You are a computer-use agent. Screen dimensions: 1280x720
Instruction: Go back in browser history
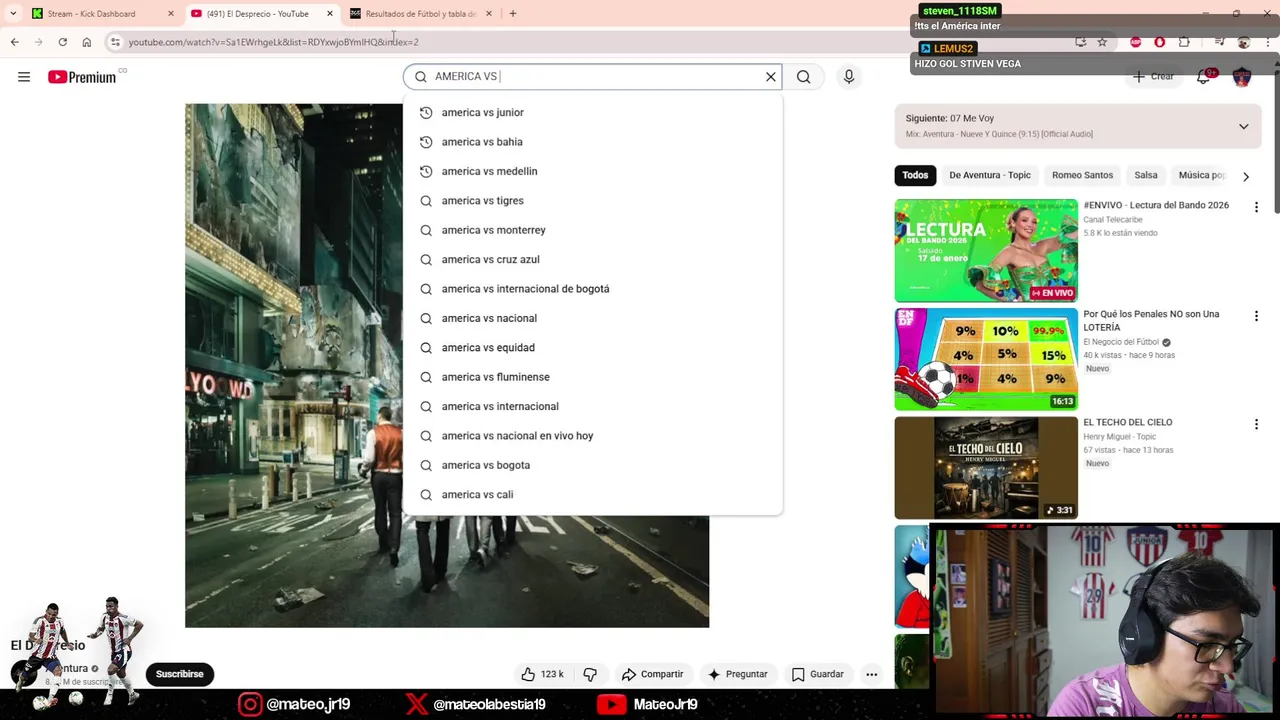14,42
